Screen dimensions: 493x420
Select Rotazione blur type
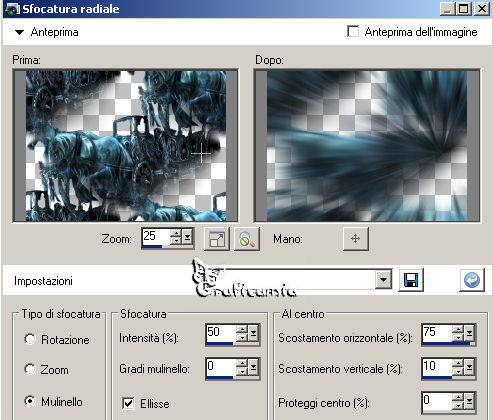point(30,339)
